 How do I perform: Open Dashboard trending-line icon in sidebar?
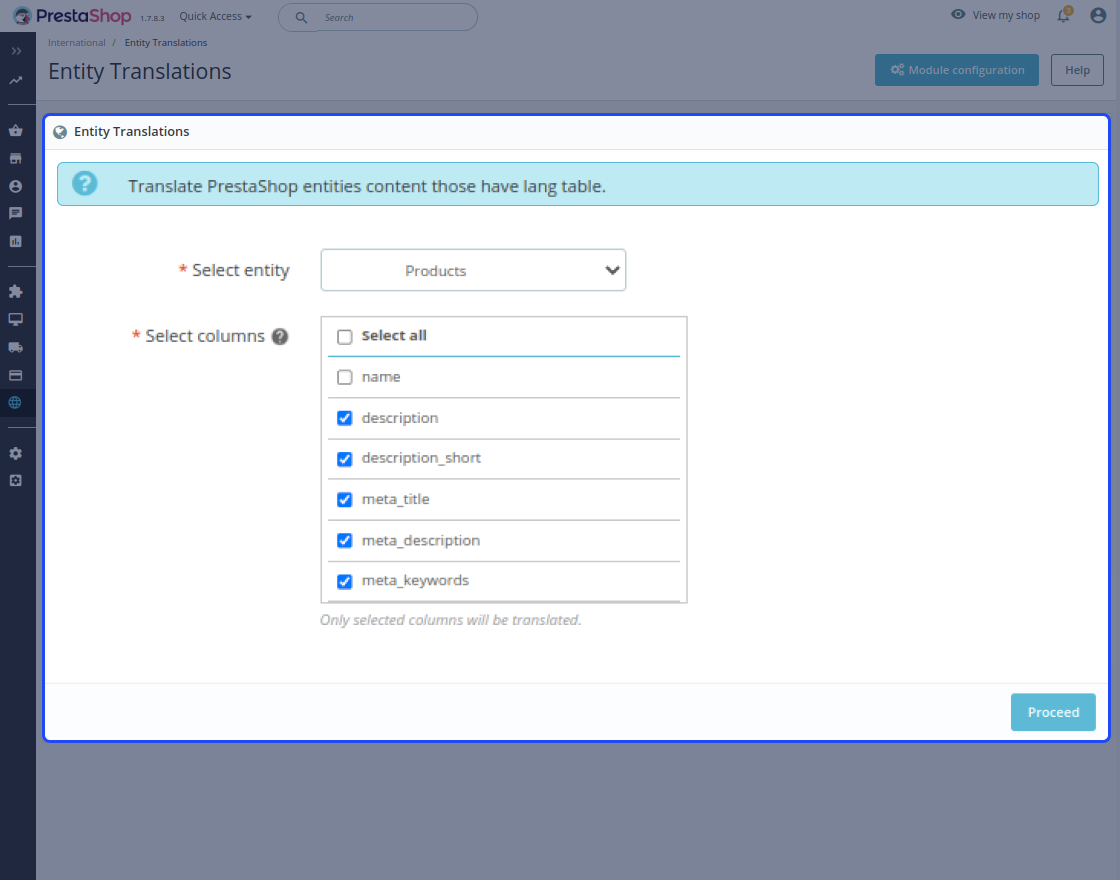(x=16, y=81)
